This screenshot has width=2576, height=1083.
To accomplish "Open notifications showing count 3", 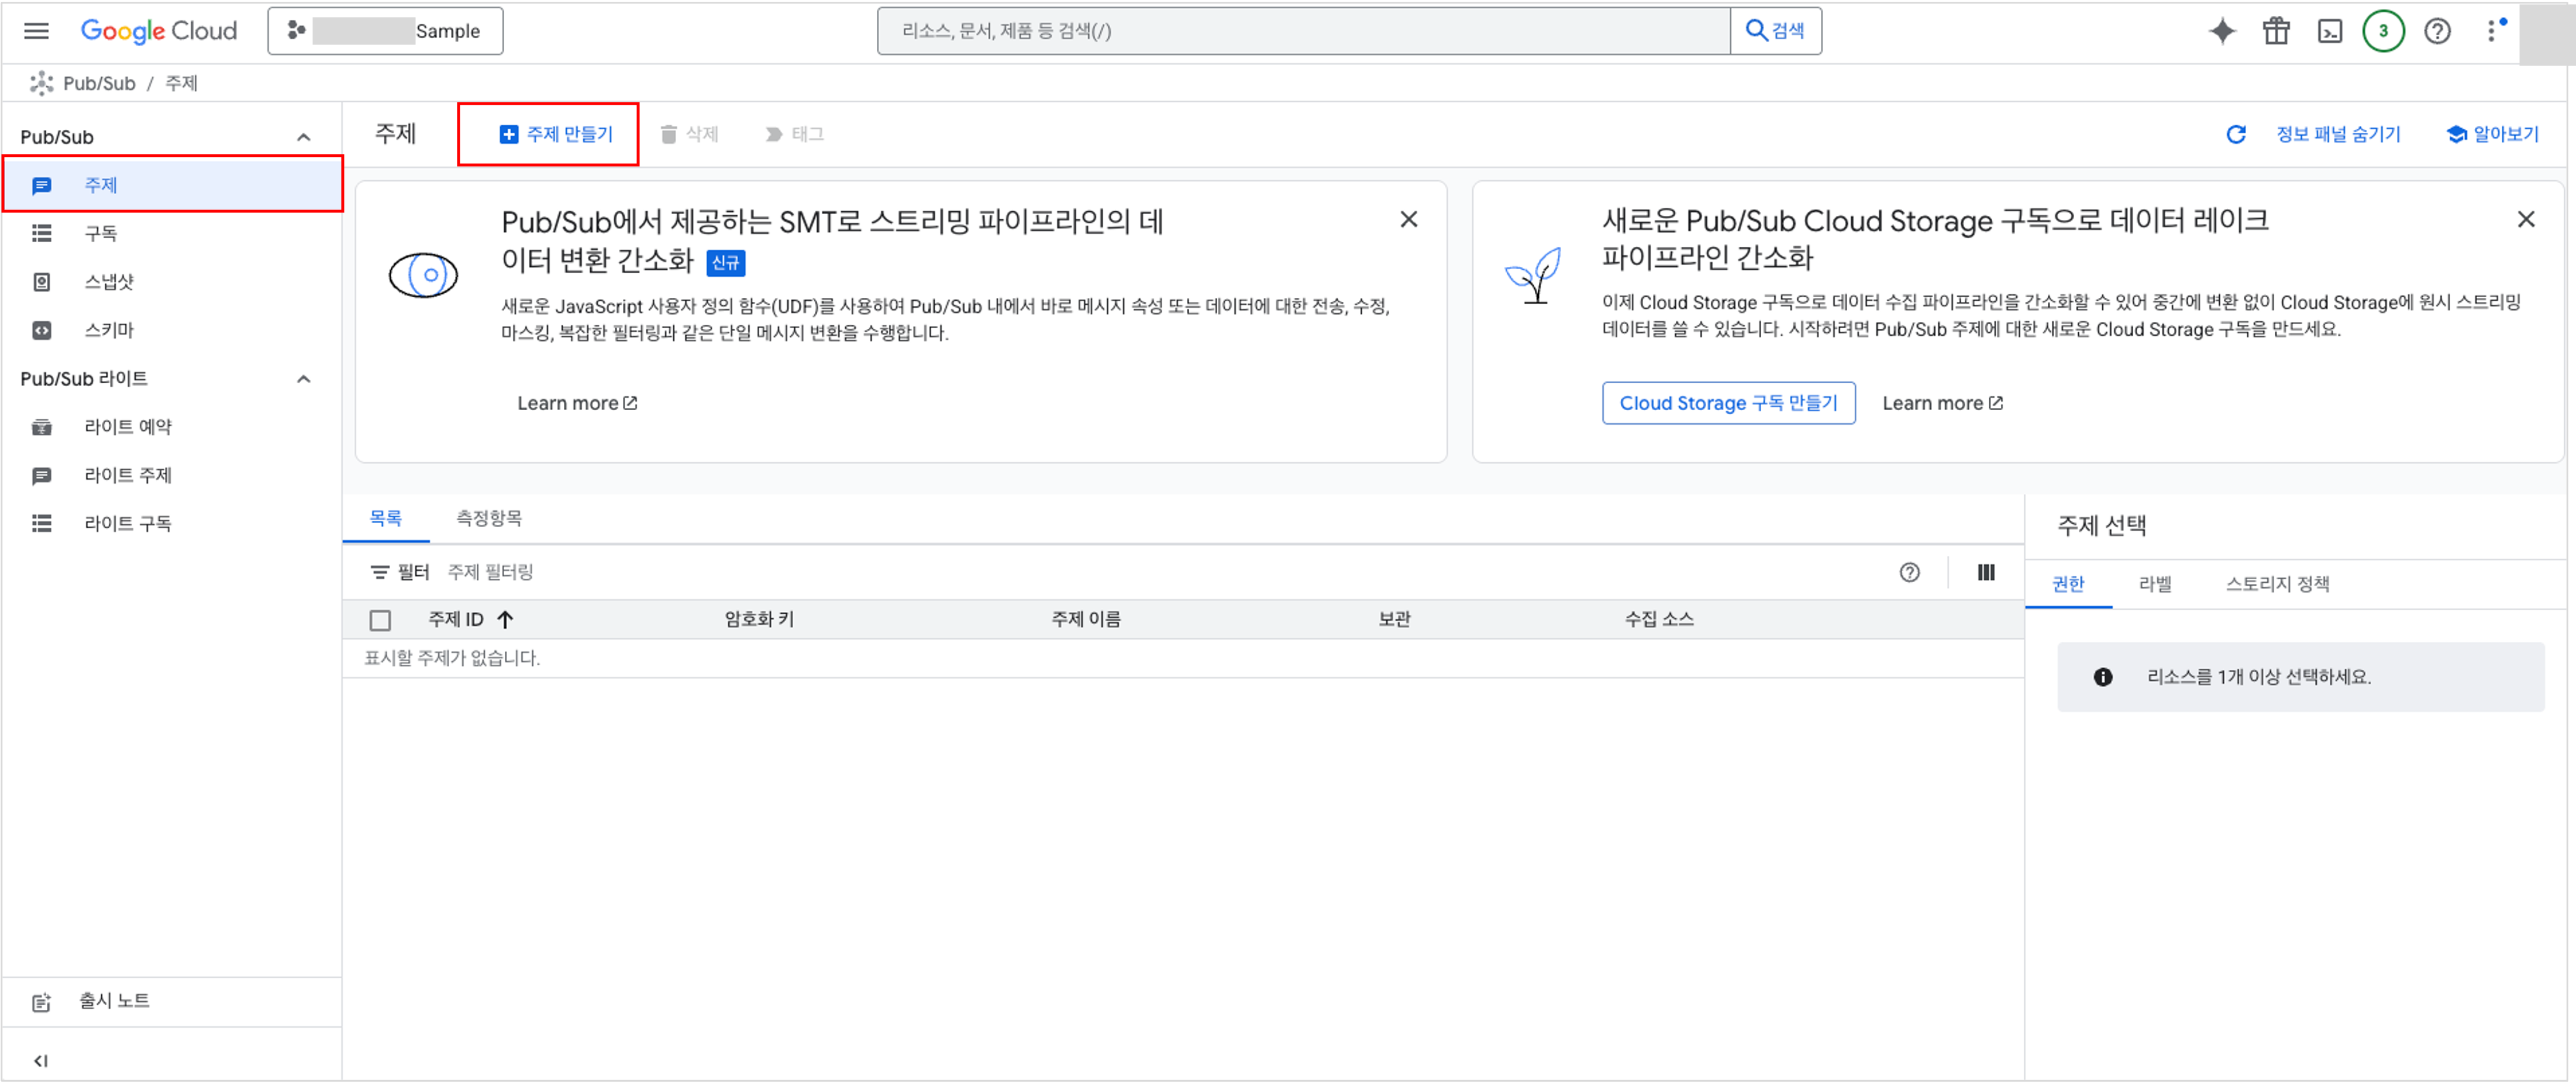I will (2385, 31).
